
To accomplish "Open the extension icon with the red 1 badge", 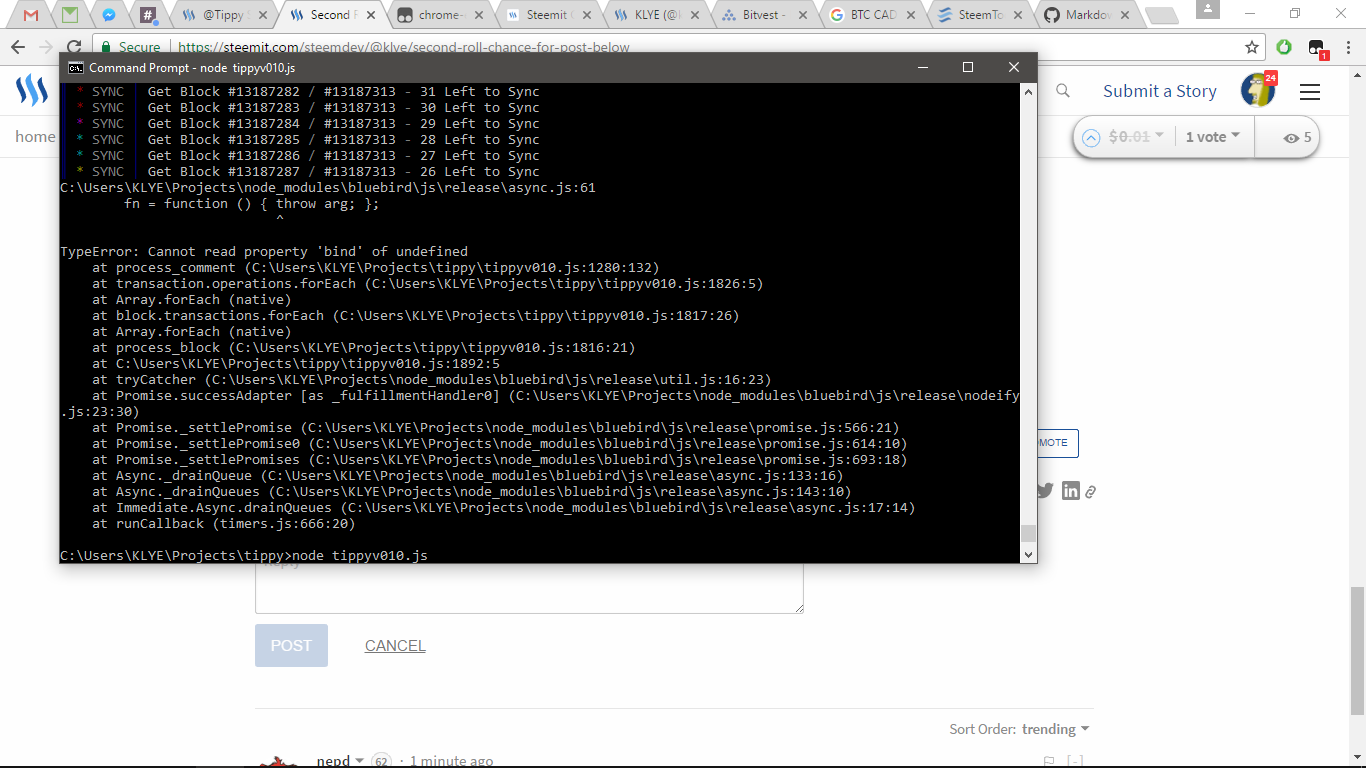I will point(1316,48).
